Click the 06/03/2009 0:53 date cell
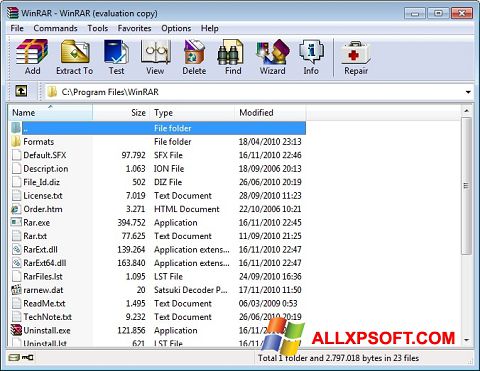The image size is (480, 371). 268,303
